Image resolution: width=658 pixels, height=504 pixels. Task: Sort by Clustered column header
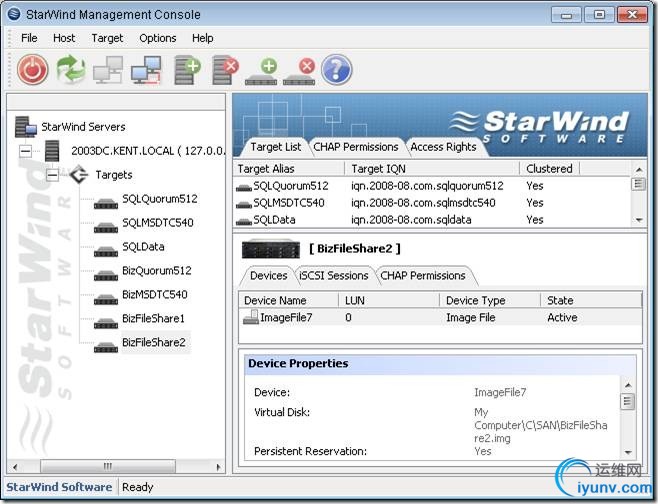click(x=550, y=169)
